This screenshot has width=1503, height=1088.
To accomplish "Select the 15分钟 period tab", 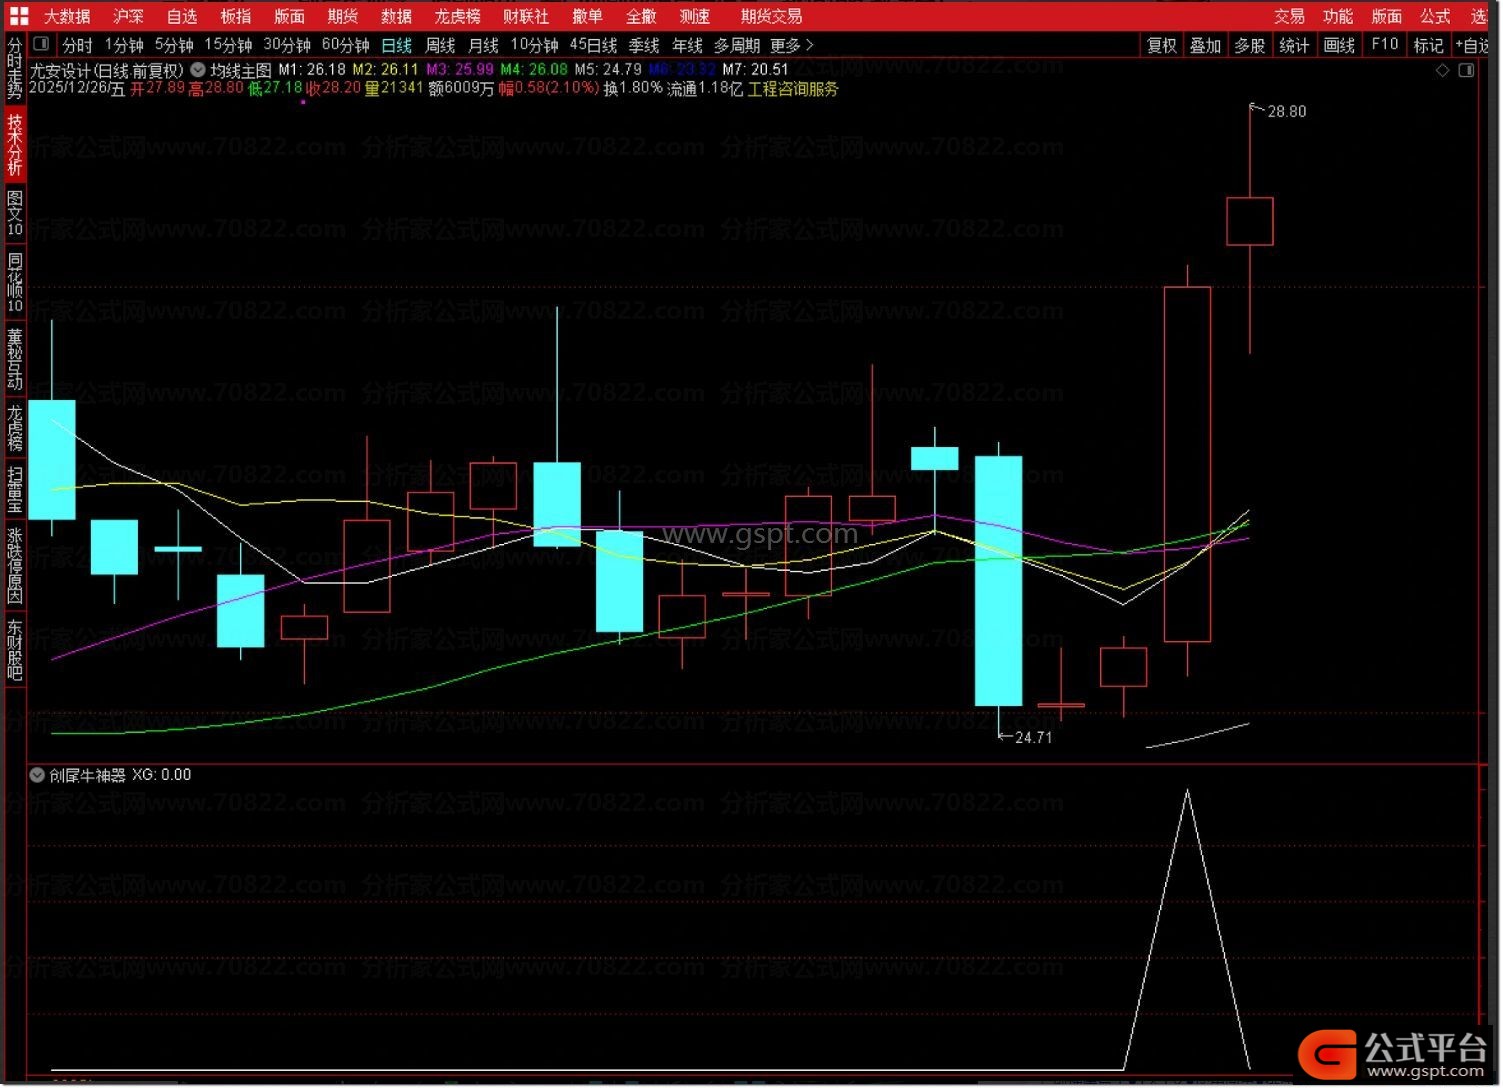I will pyautogui.click(x=228, y=45).
